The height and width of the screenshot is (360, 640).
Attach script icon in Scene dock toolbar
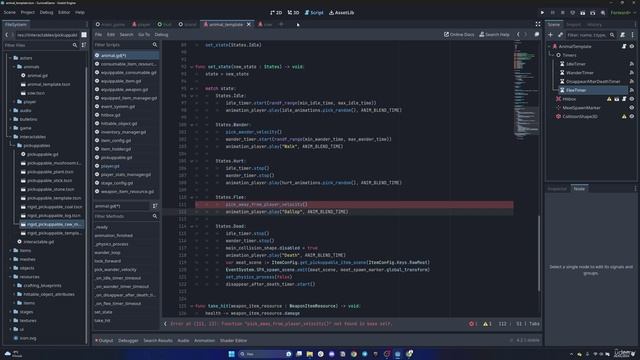(622, 35)
